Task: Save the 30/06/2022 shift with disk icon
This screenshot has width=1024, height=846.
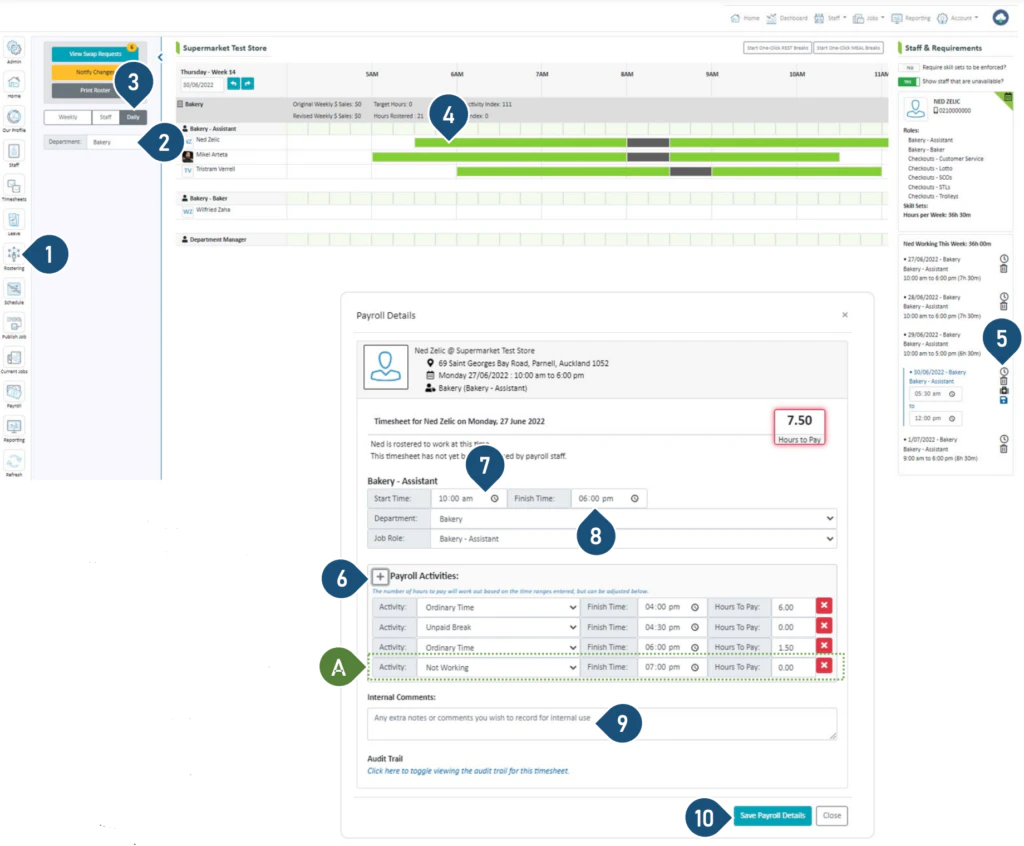Action: coord(1004,400)
